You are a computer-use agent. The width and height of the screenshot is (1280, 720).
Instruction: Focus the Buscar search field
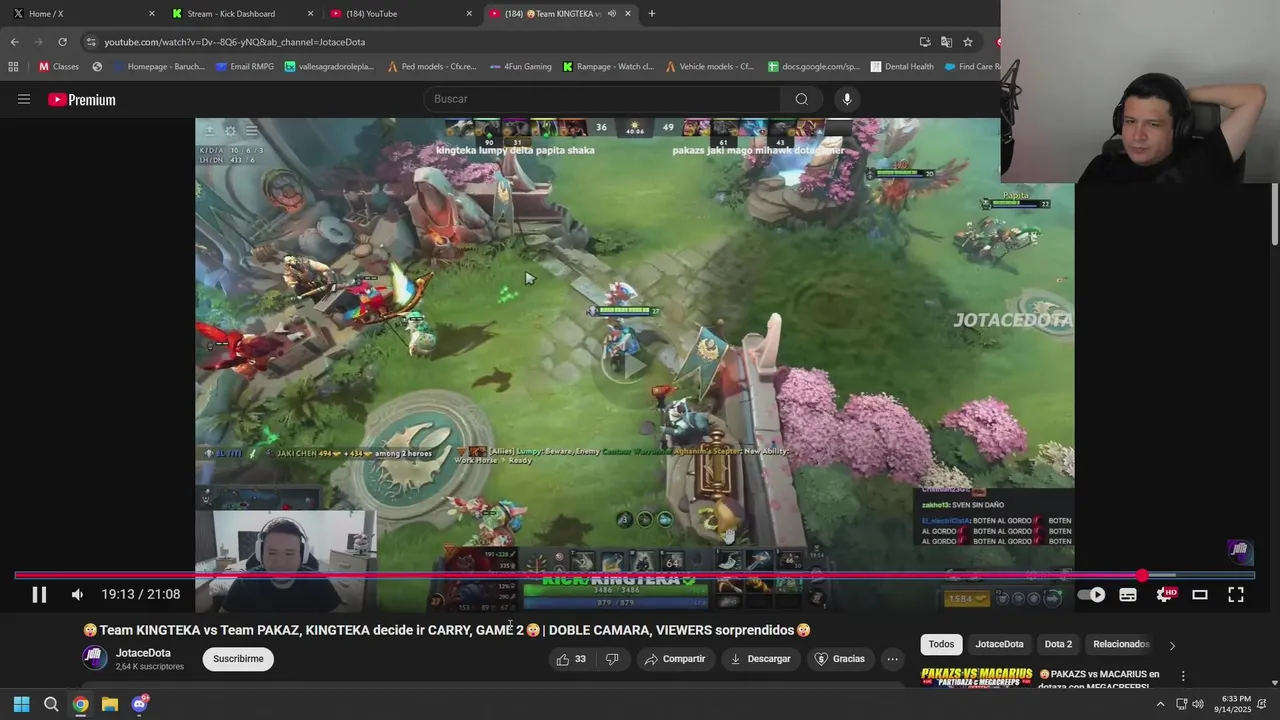coord(602,99)
